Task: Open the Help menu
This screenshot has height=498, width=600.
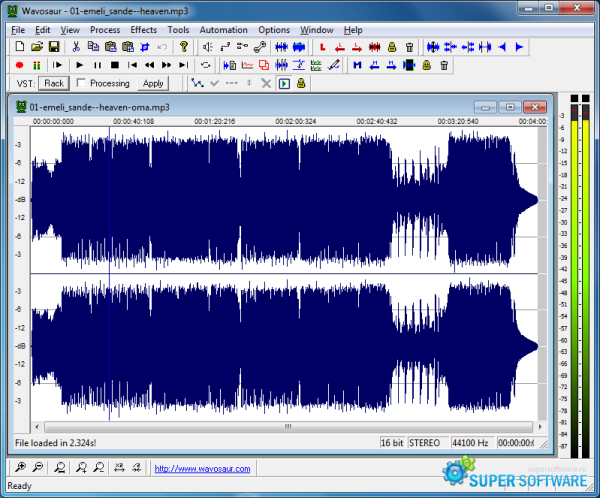Action: 353,30
